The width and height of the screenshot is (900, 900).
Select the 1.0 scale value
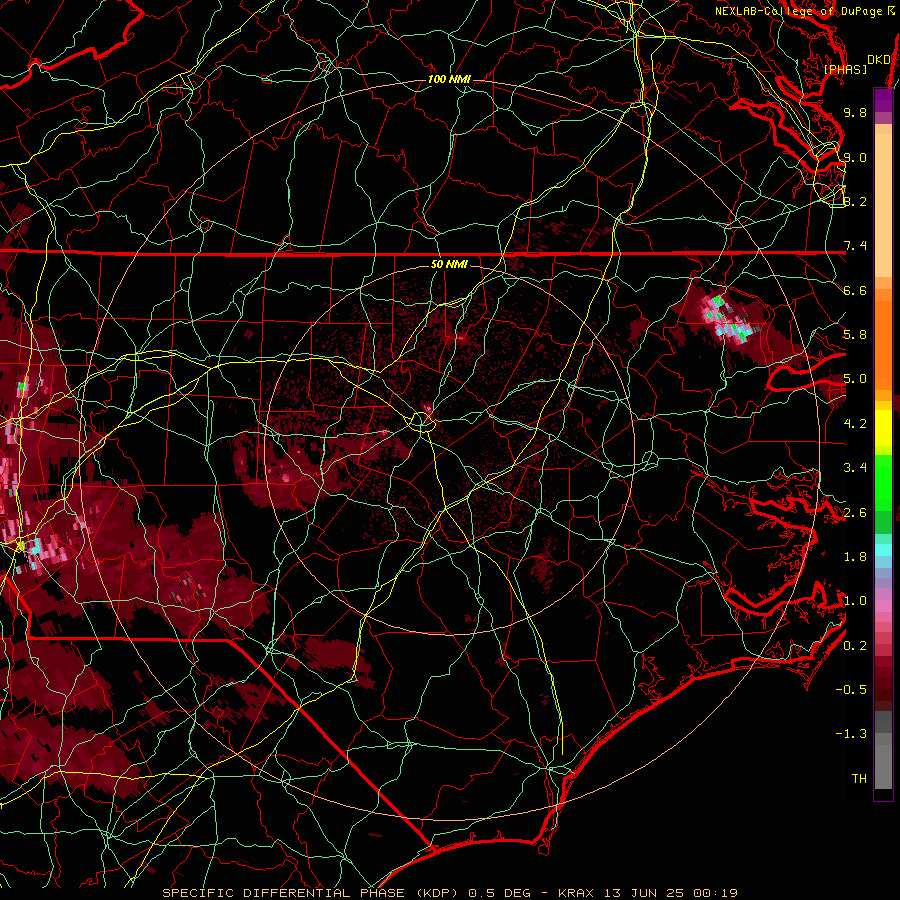855,601
